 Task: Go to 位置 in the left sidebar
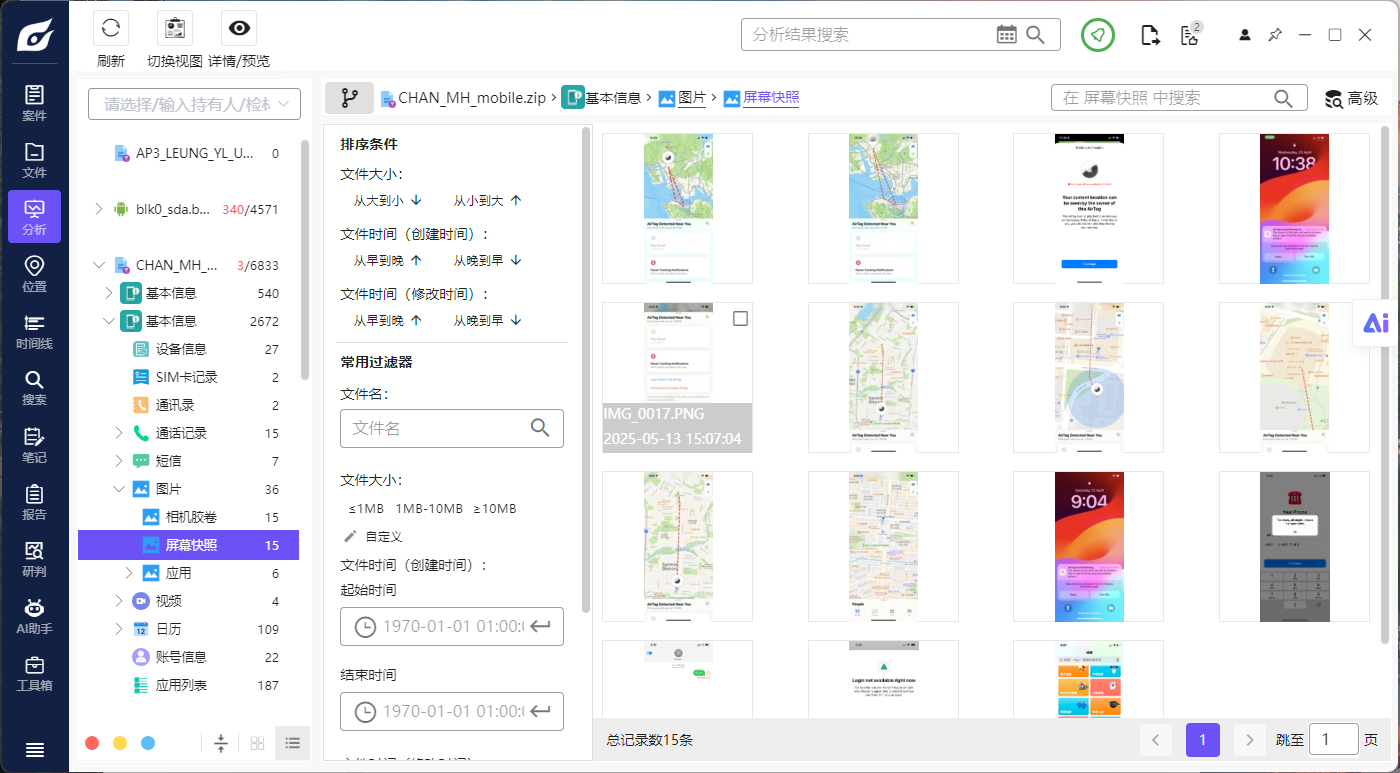(x=34, y=273)
